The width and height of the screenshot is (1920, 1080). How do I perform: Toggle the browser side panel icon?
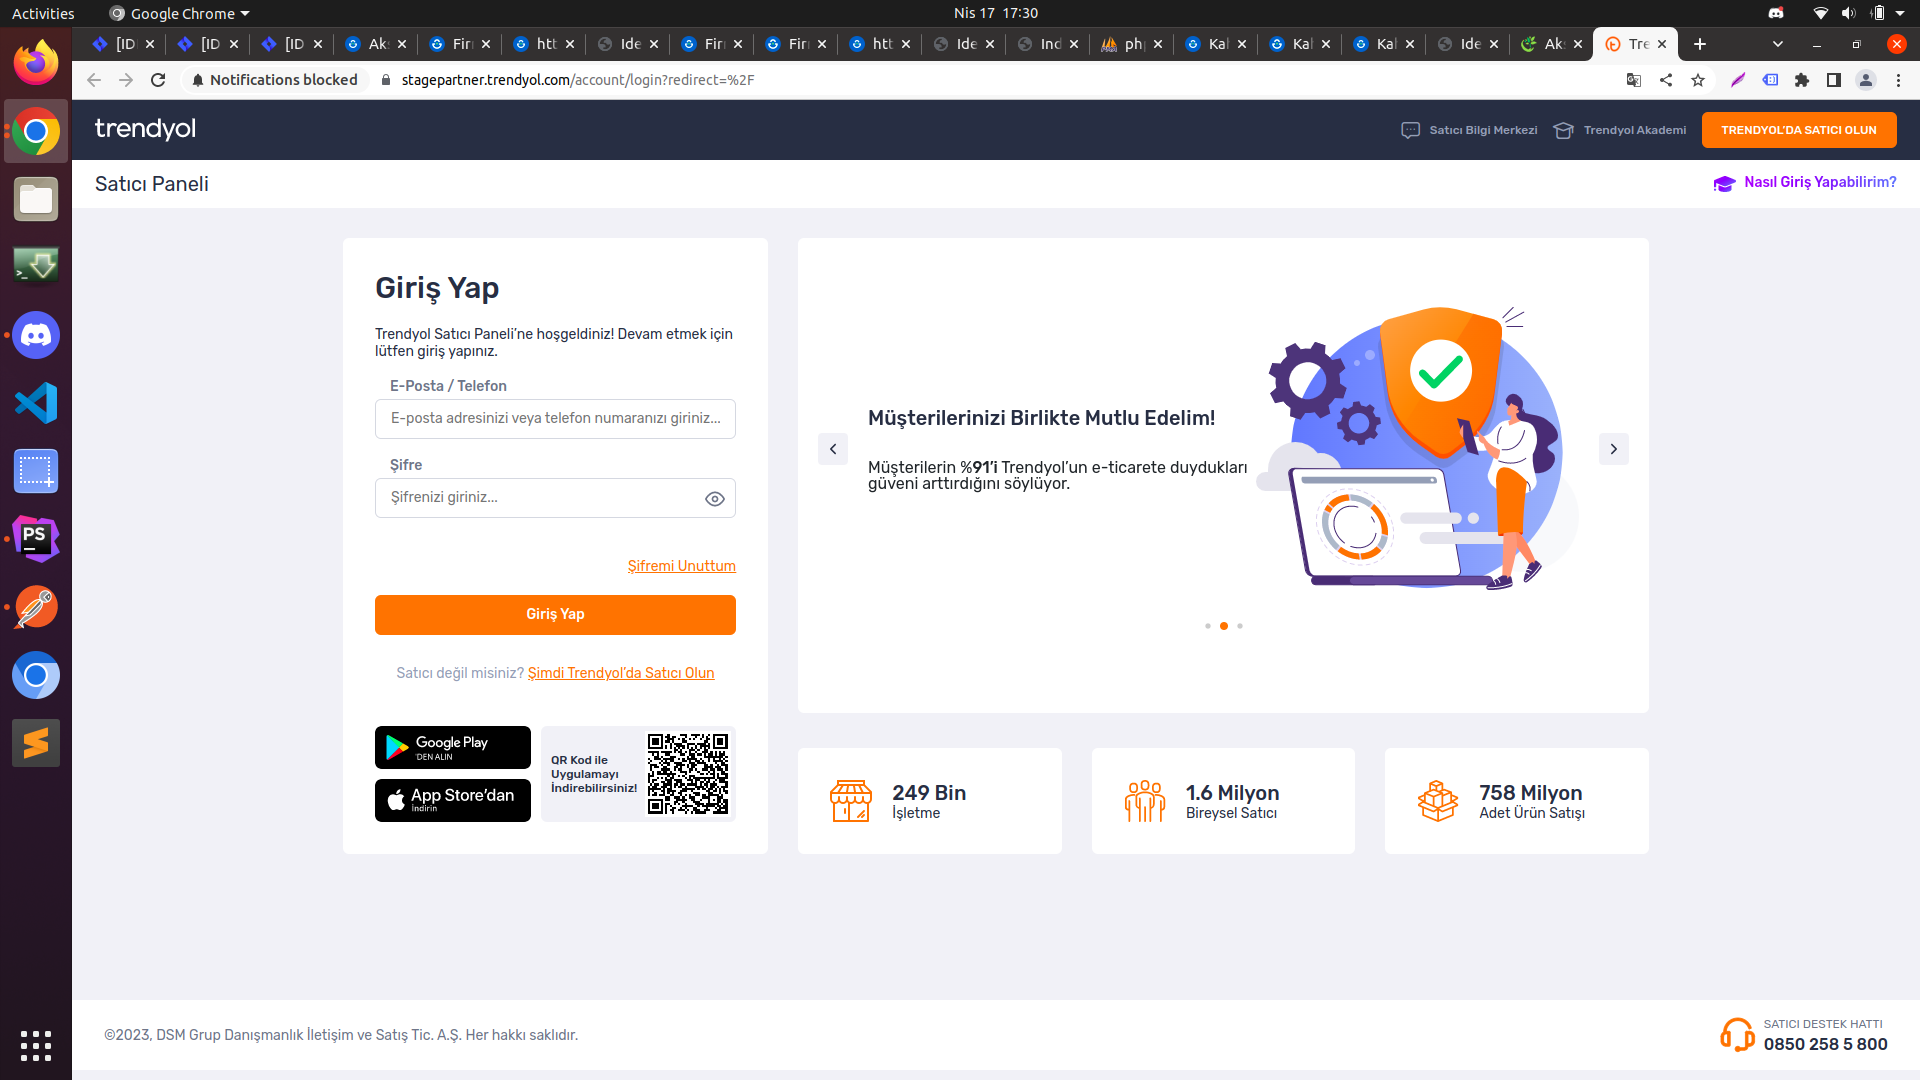pyautogui.click(x=1834, y=80)
